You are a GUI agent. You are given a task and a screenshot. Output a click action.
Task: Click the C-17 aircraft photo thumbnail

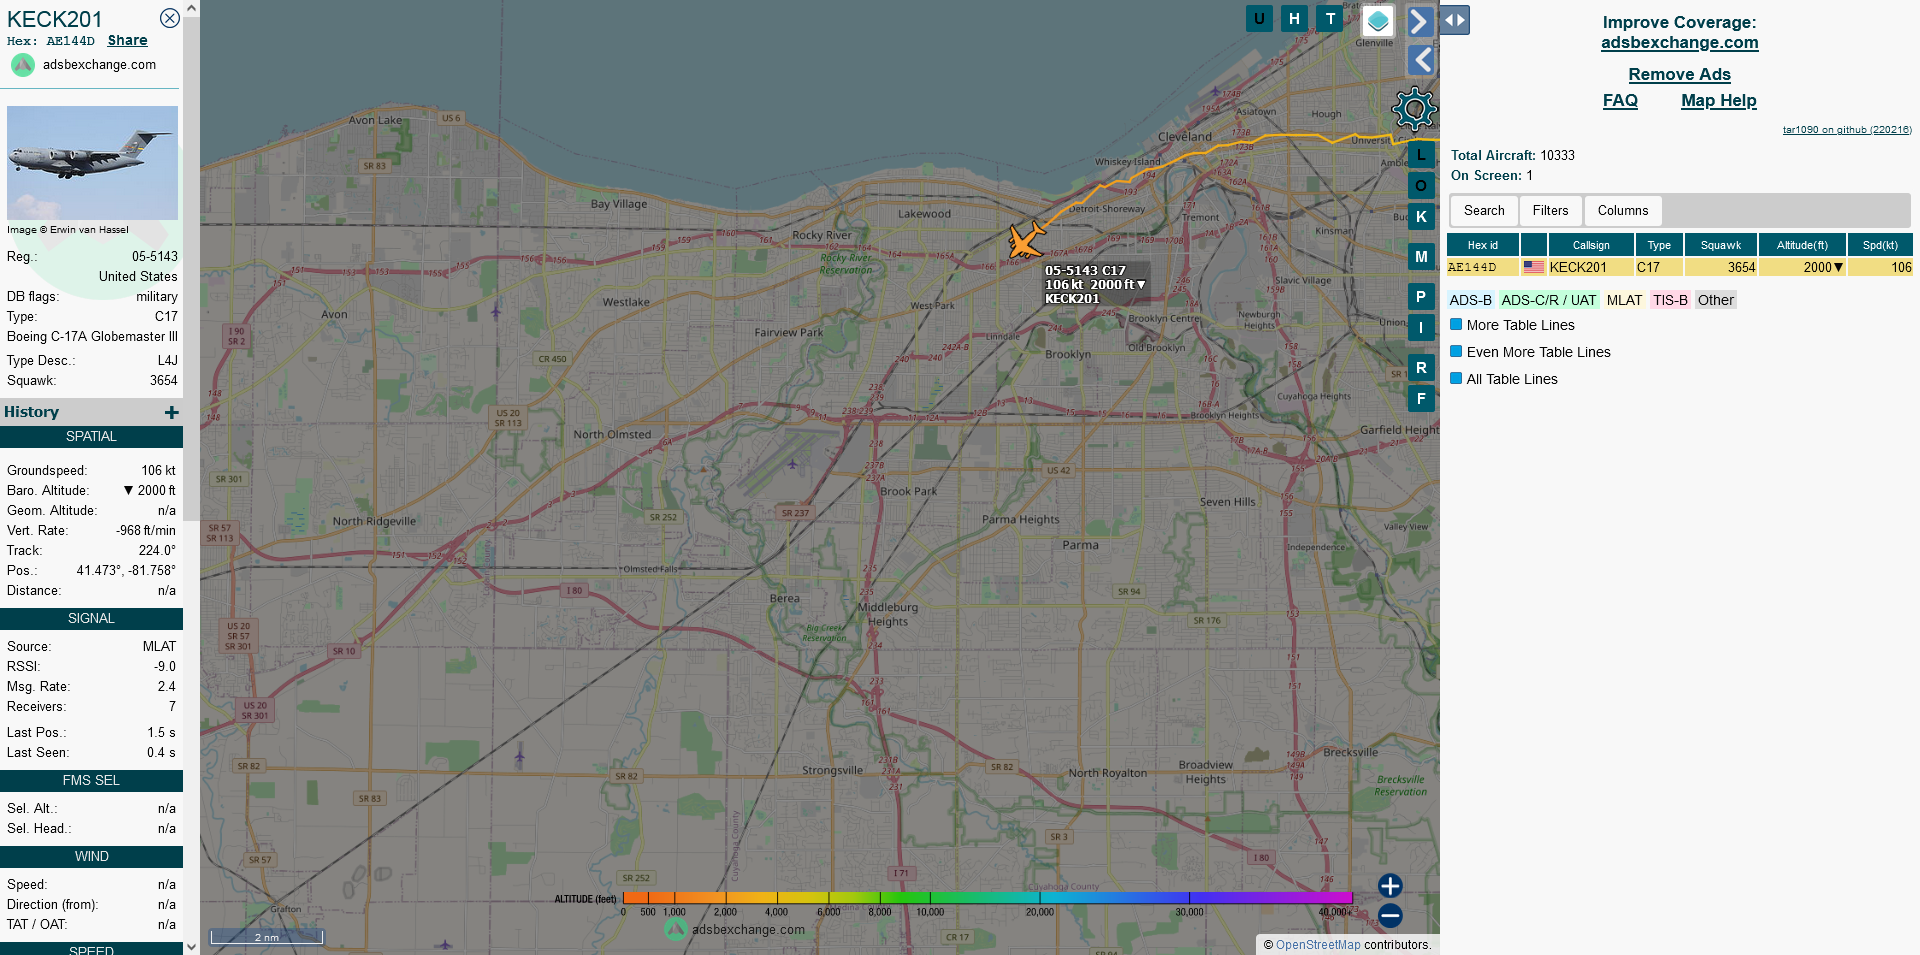[92, 163]
